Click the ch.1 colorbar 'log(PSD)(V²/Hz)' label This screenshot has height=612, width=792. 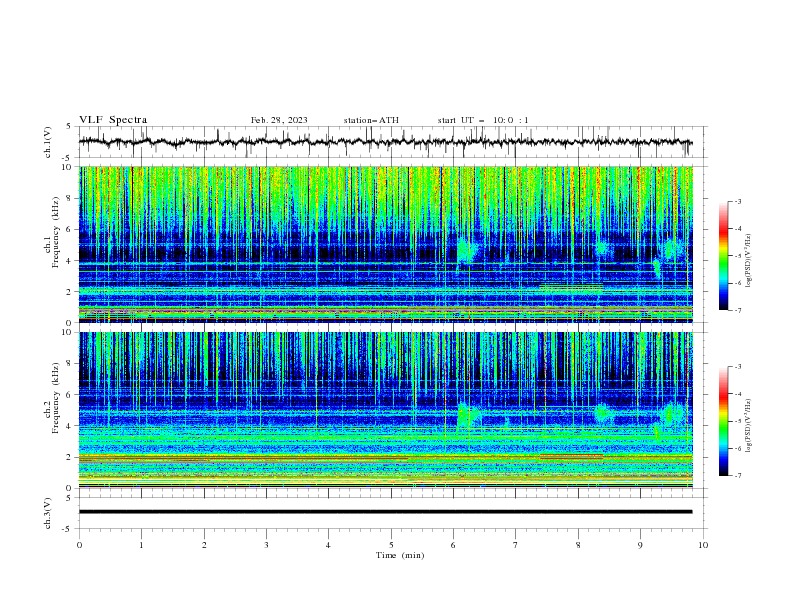click(748, 261)
